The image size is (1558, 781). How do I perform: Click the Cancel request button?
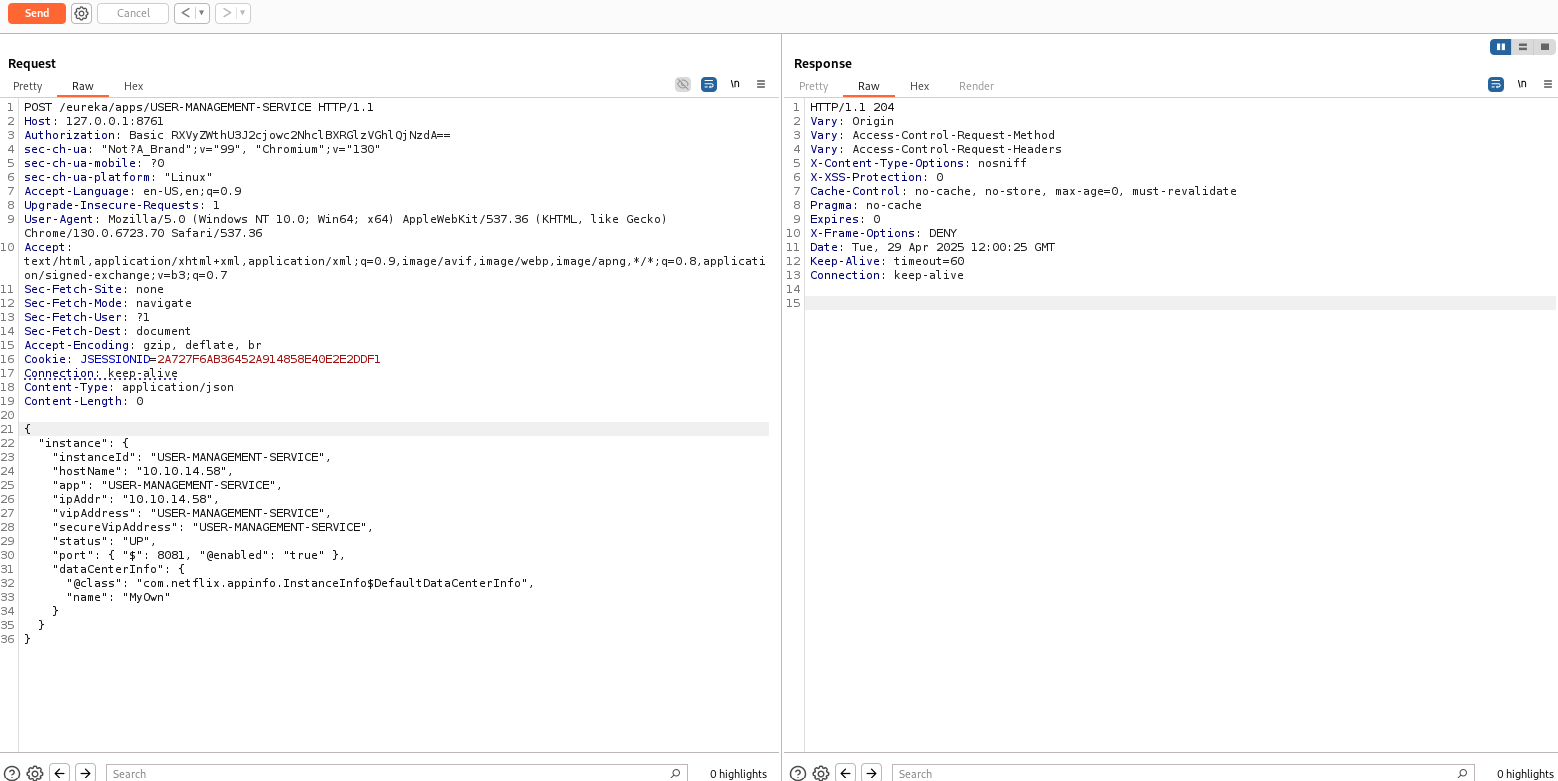pyautogui.click(x=133, y=13)
